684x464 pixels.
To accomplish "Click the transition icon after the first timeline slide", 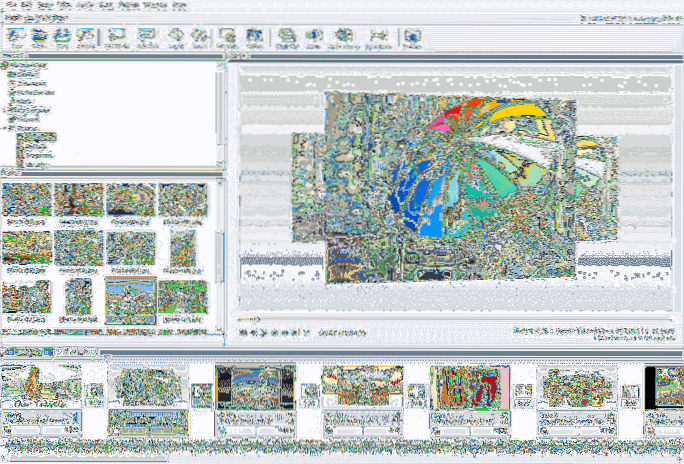I will pos(95,394).
